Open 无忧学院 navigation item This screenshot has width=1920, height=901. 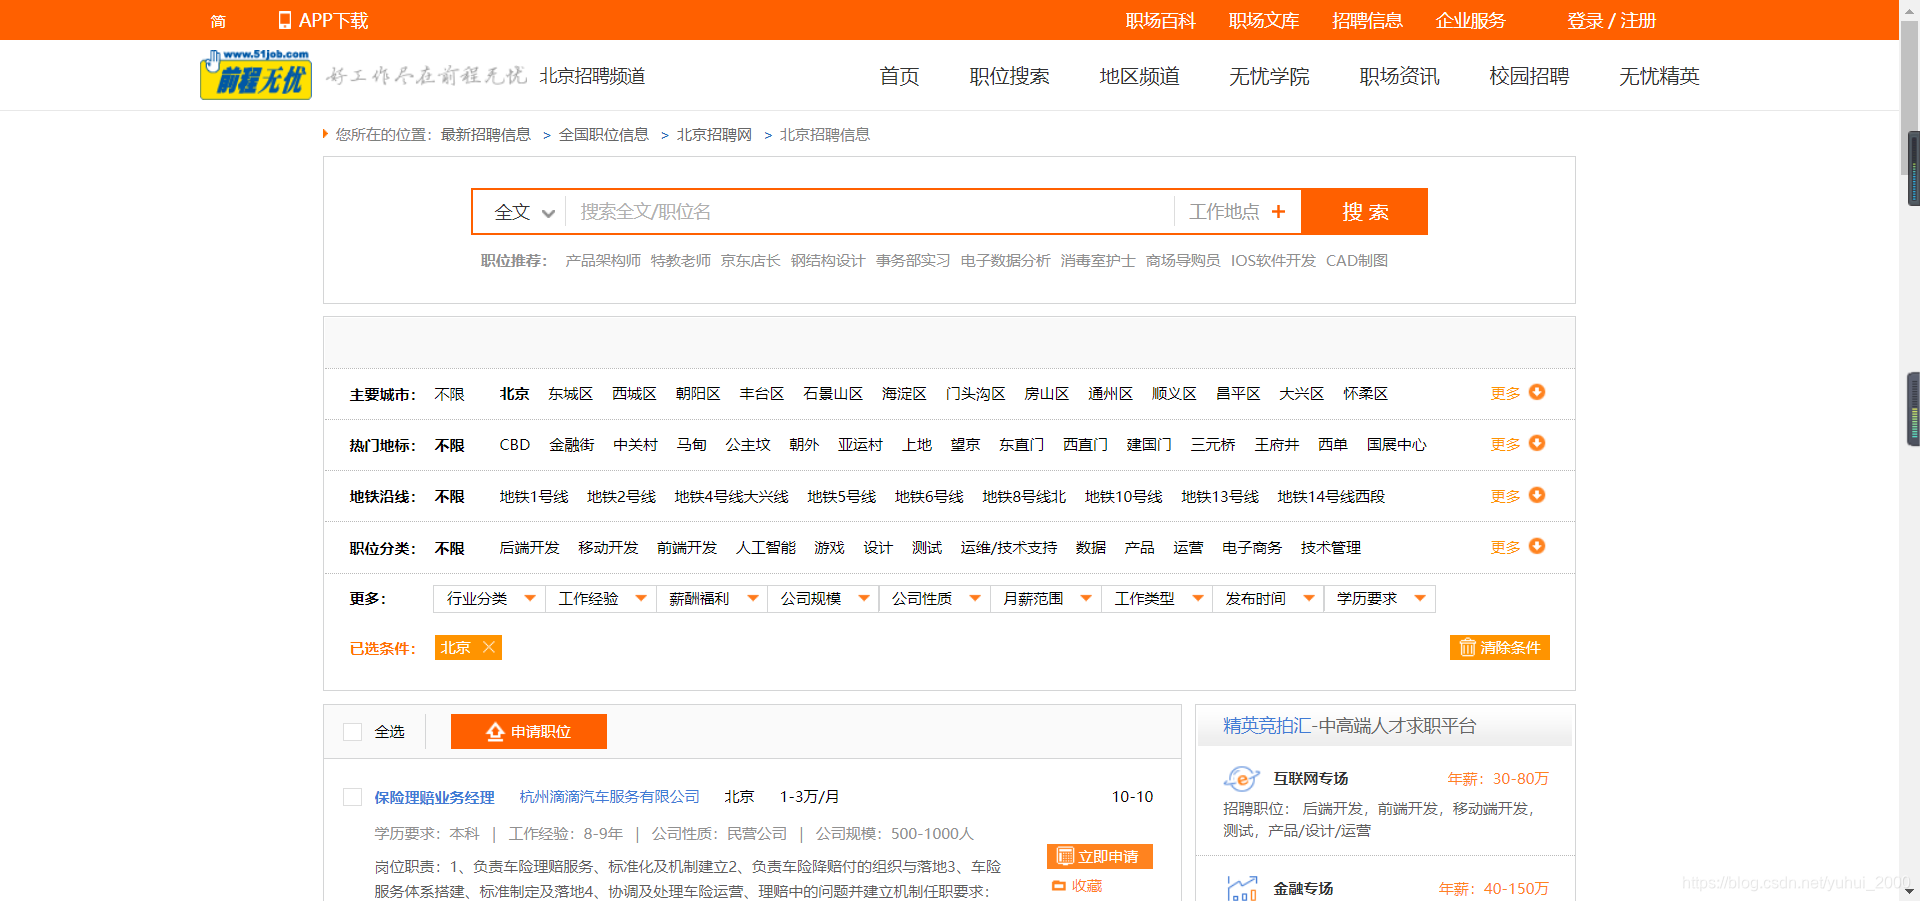[1269, 76]
